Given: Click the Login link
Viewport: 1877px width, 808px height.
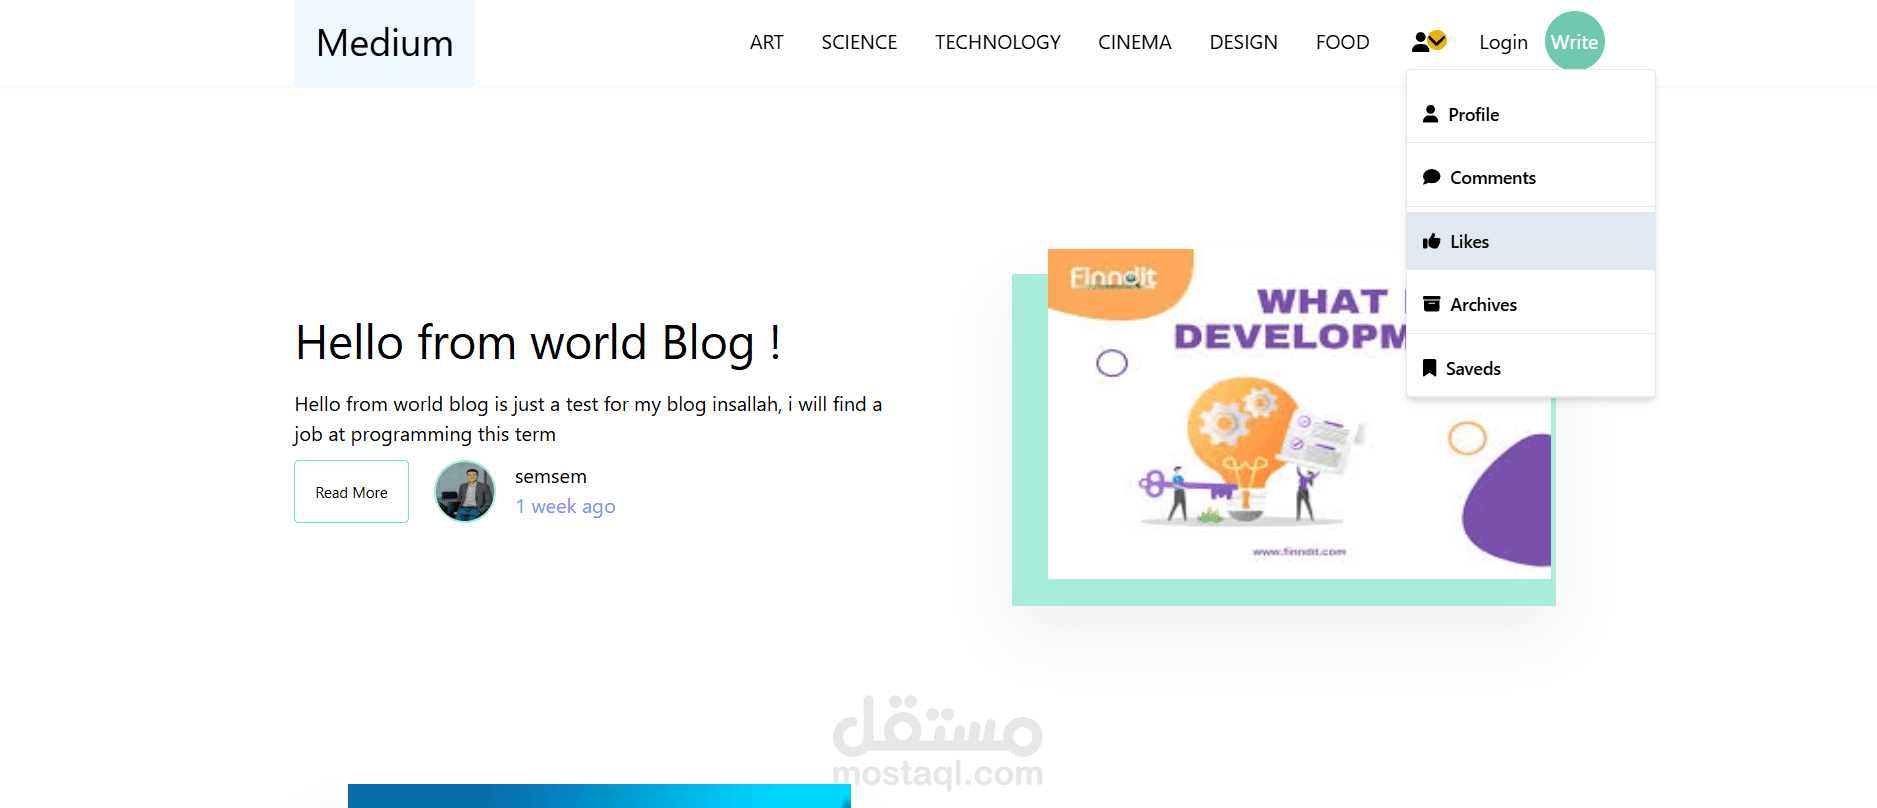Looking at the screenshot, I should (1504, 42).
